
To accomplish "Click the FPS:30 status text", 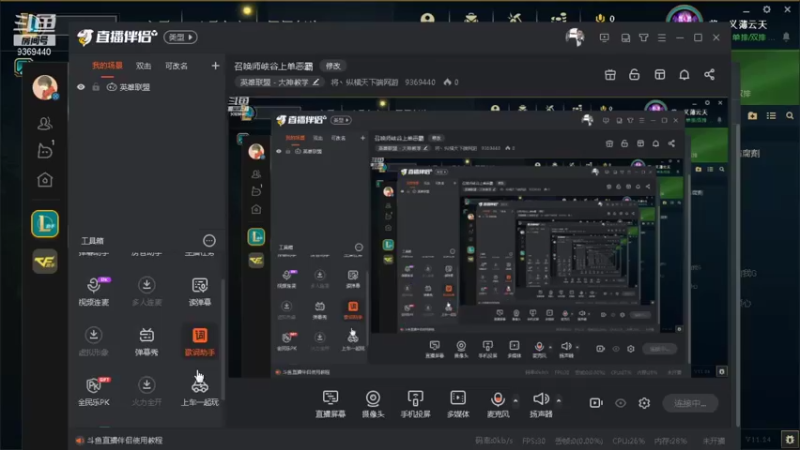I will point(534,440).
